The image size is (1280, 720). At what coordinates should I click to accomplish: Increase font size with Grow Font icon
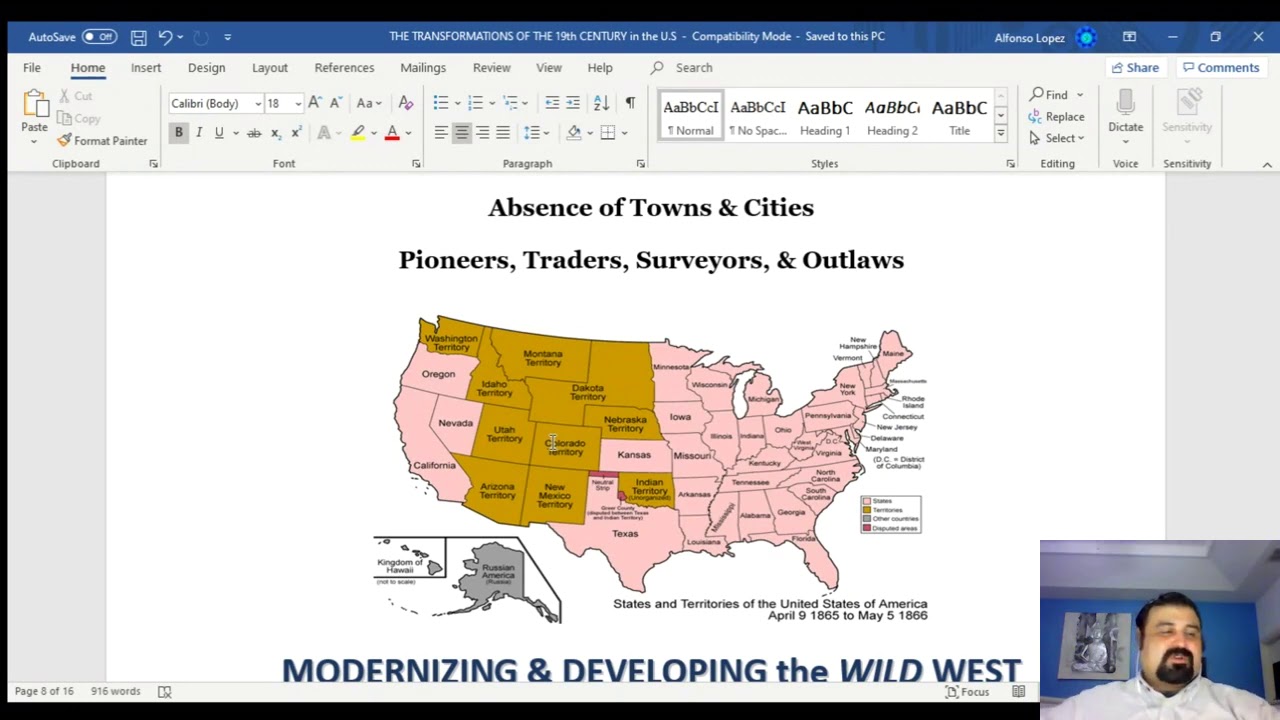coord(315,103)
